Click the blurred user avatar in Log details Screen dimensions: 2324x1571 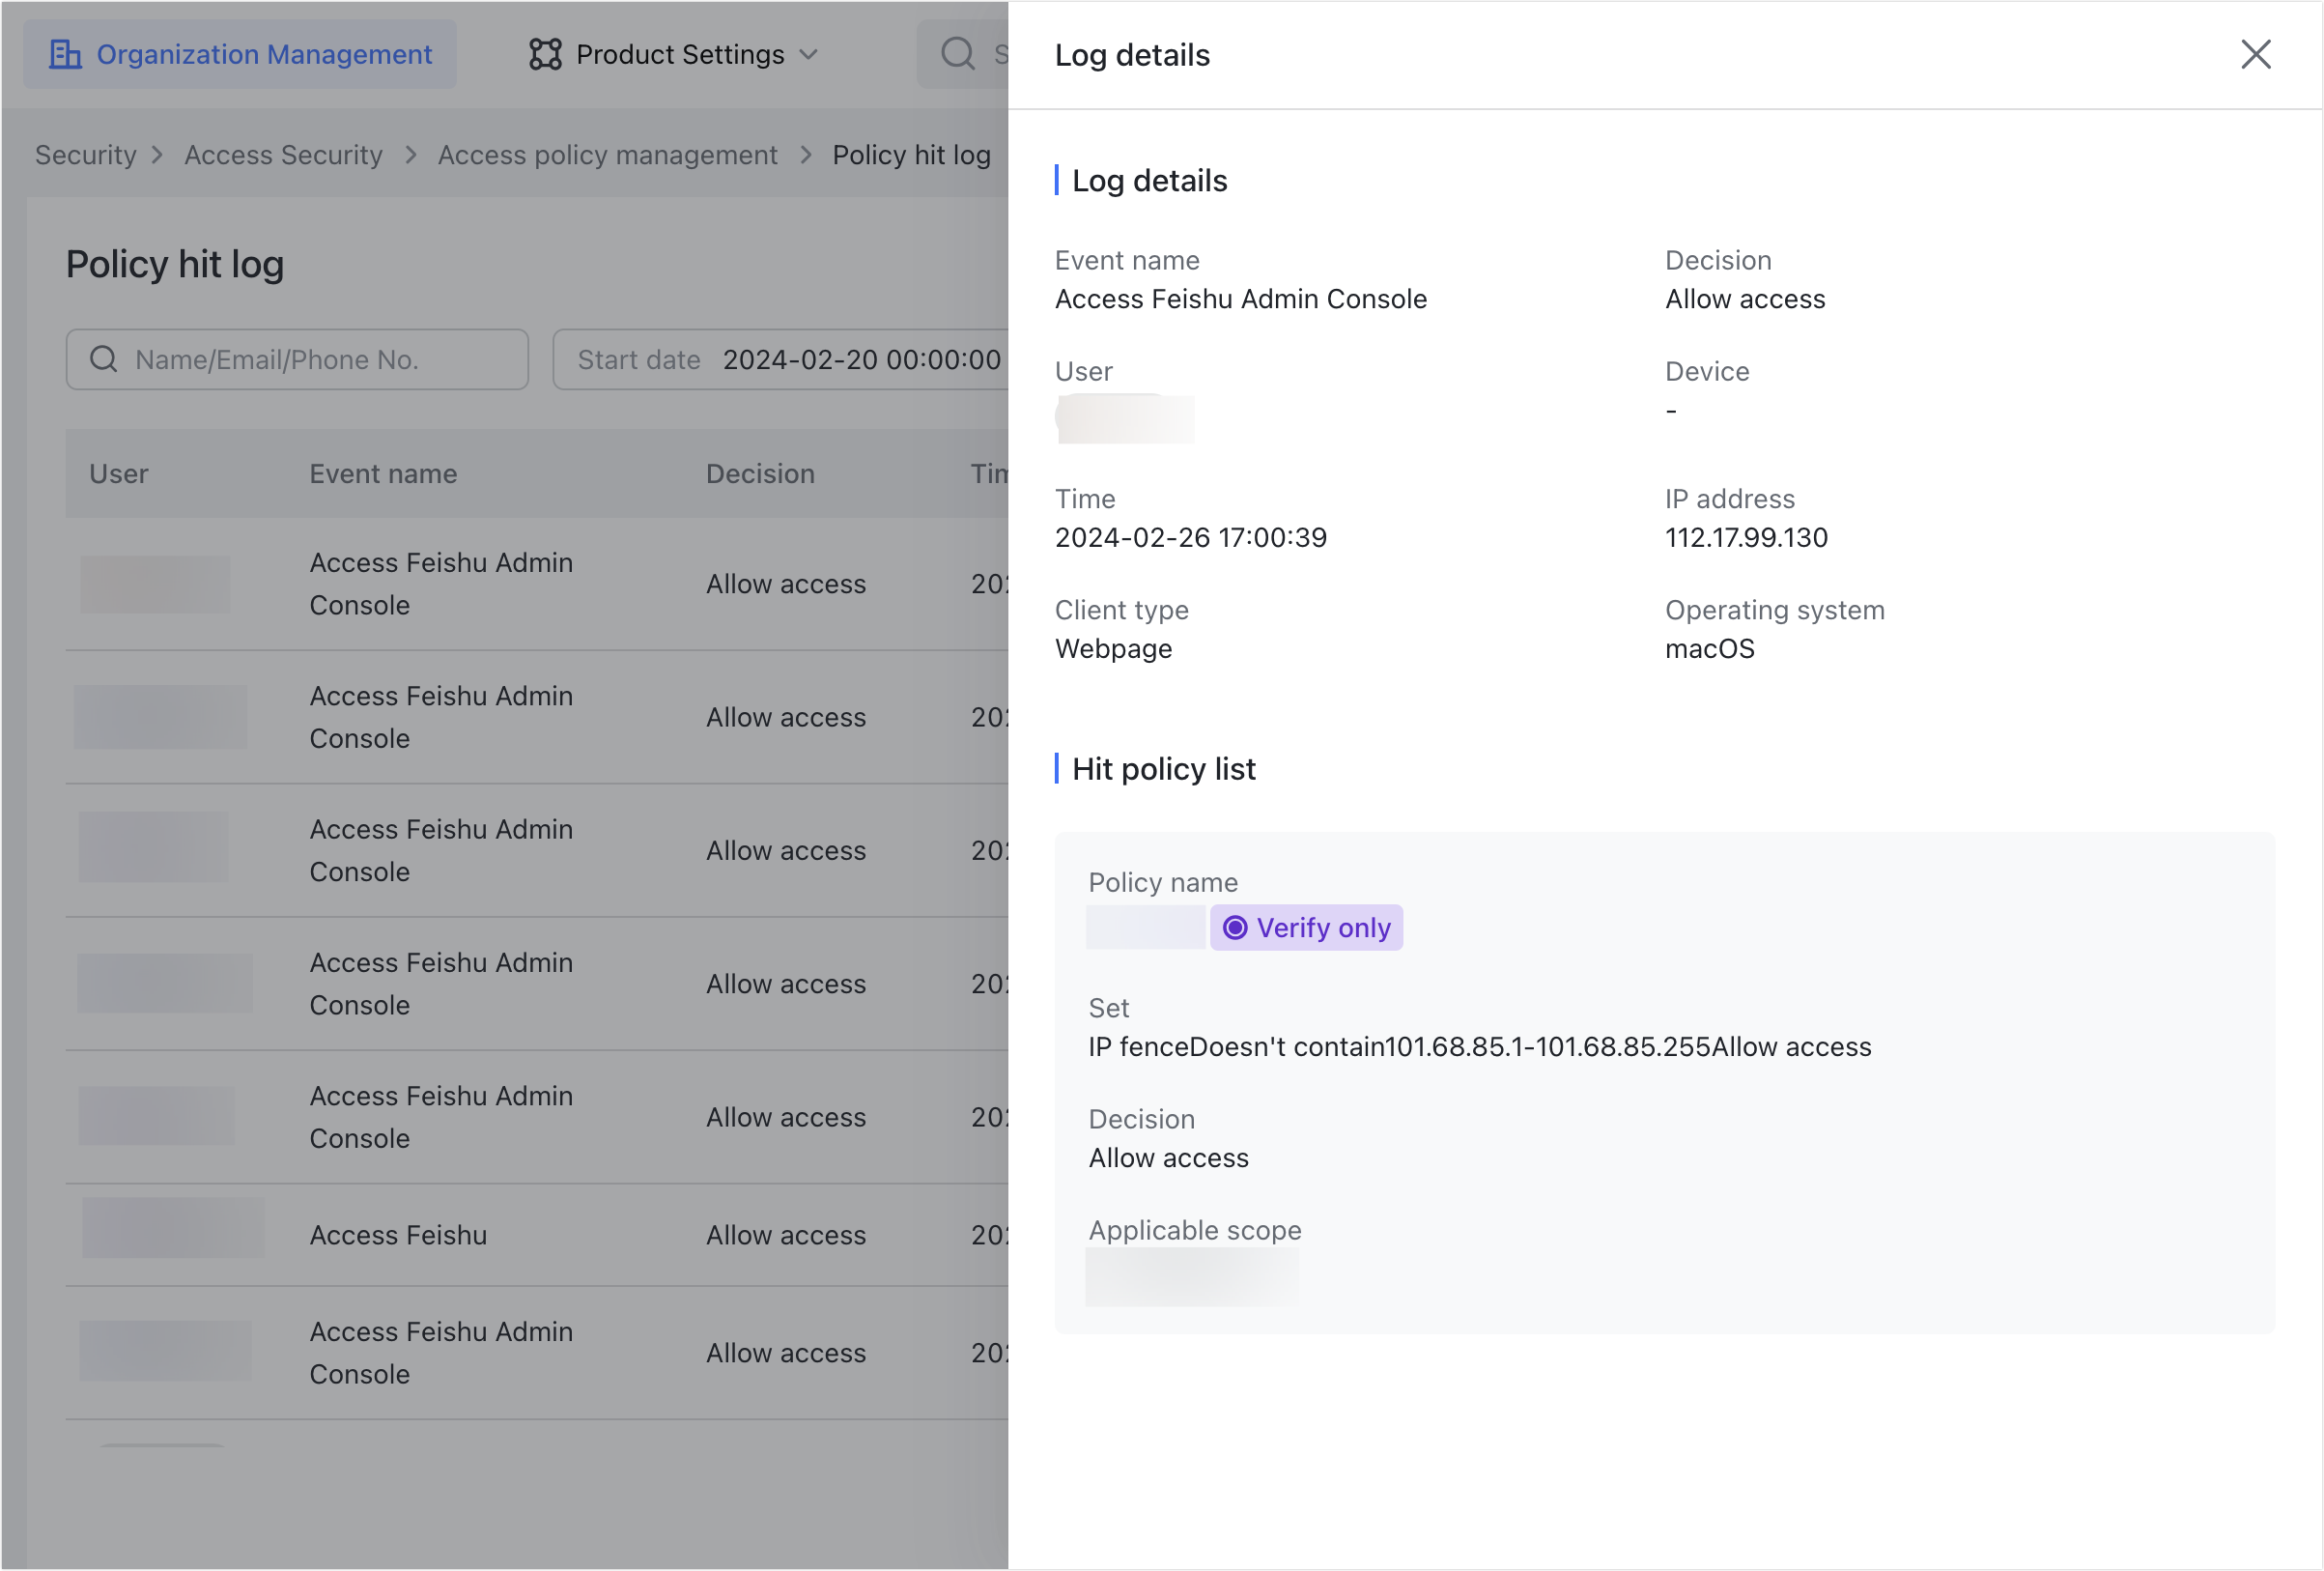point(1124,418)
